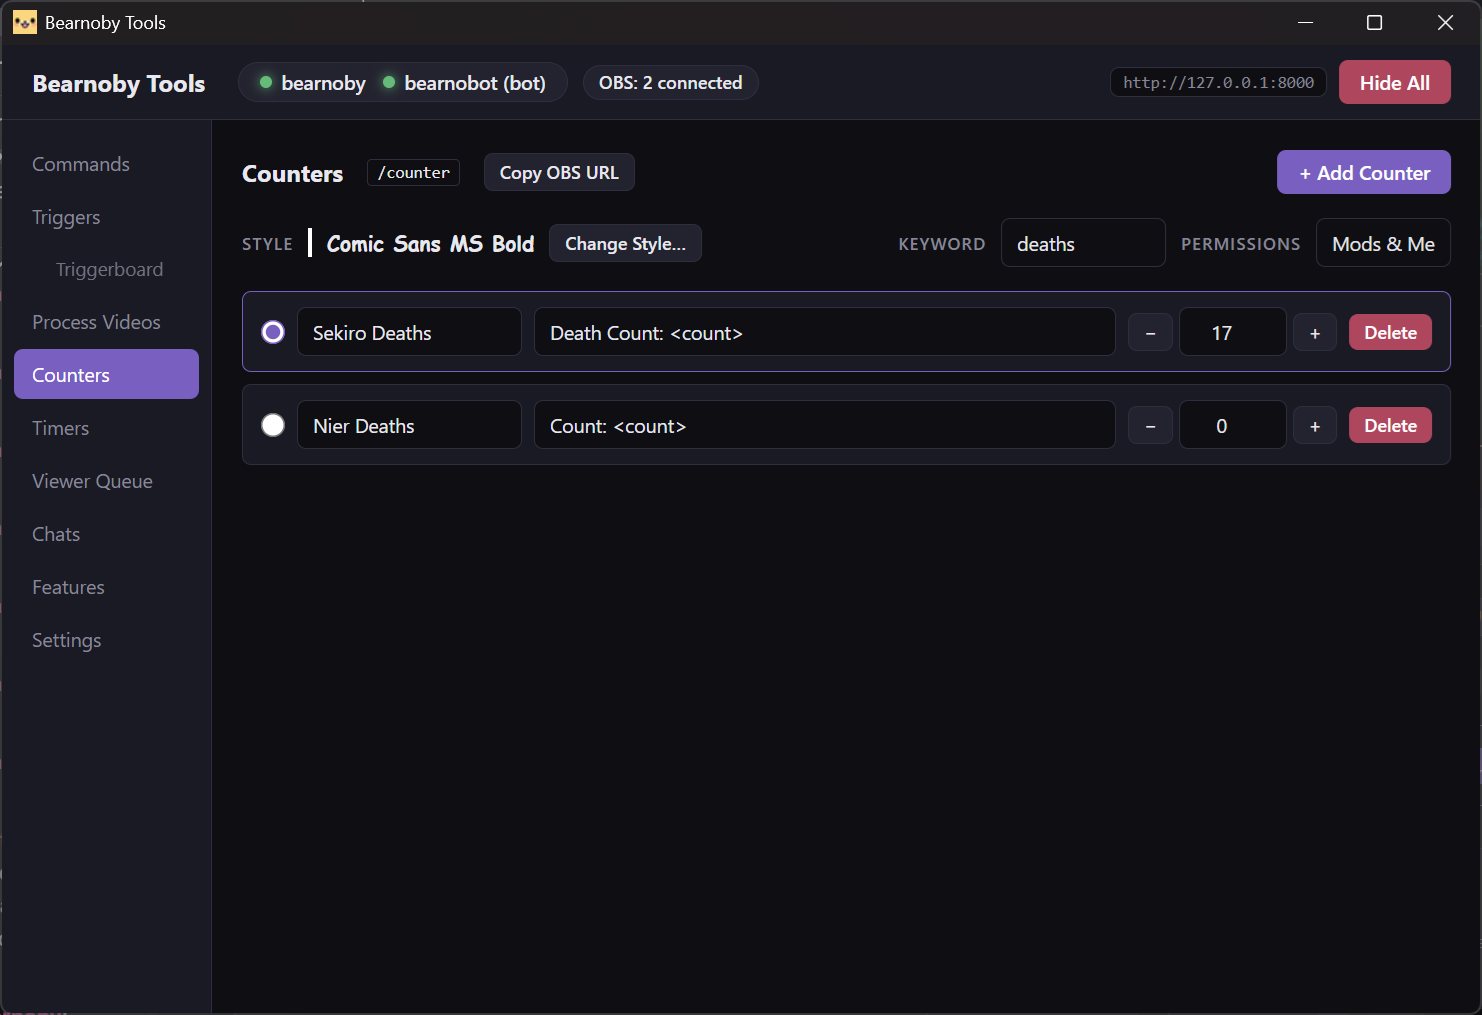Screen dimensions: 1482x1015
Task: Close the Bearnoby Tools window
Action: 1445,22
